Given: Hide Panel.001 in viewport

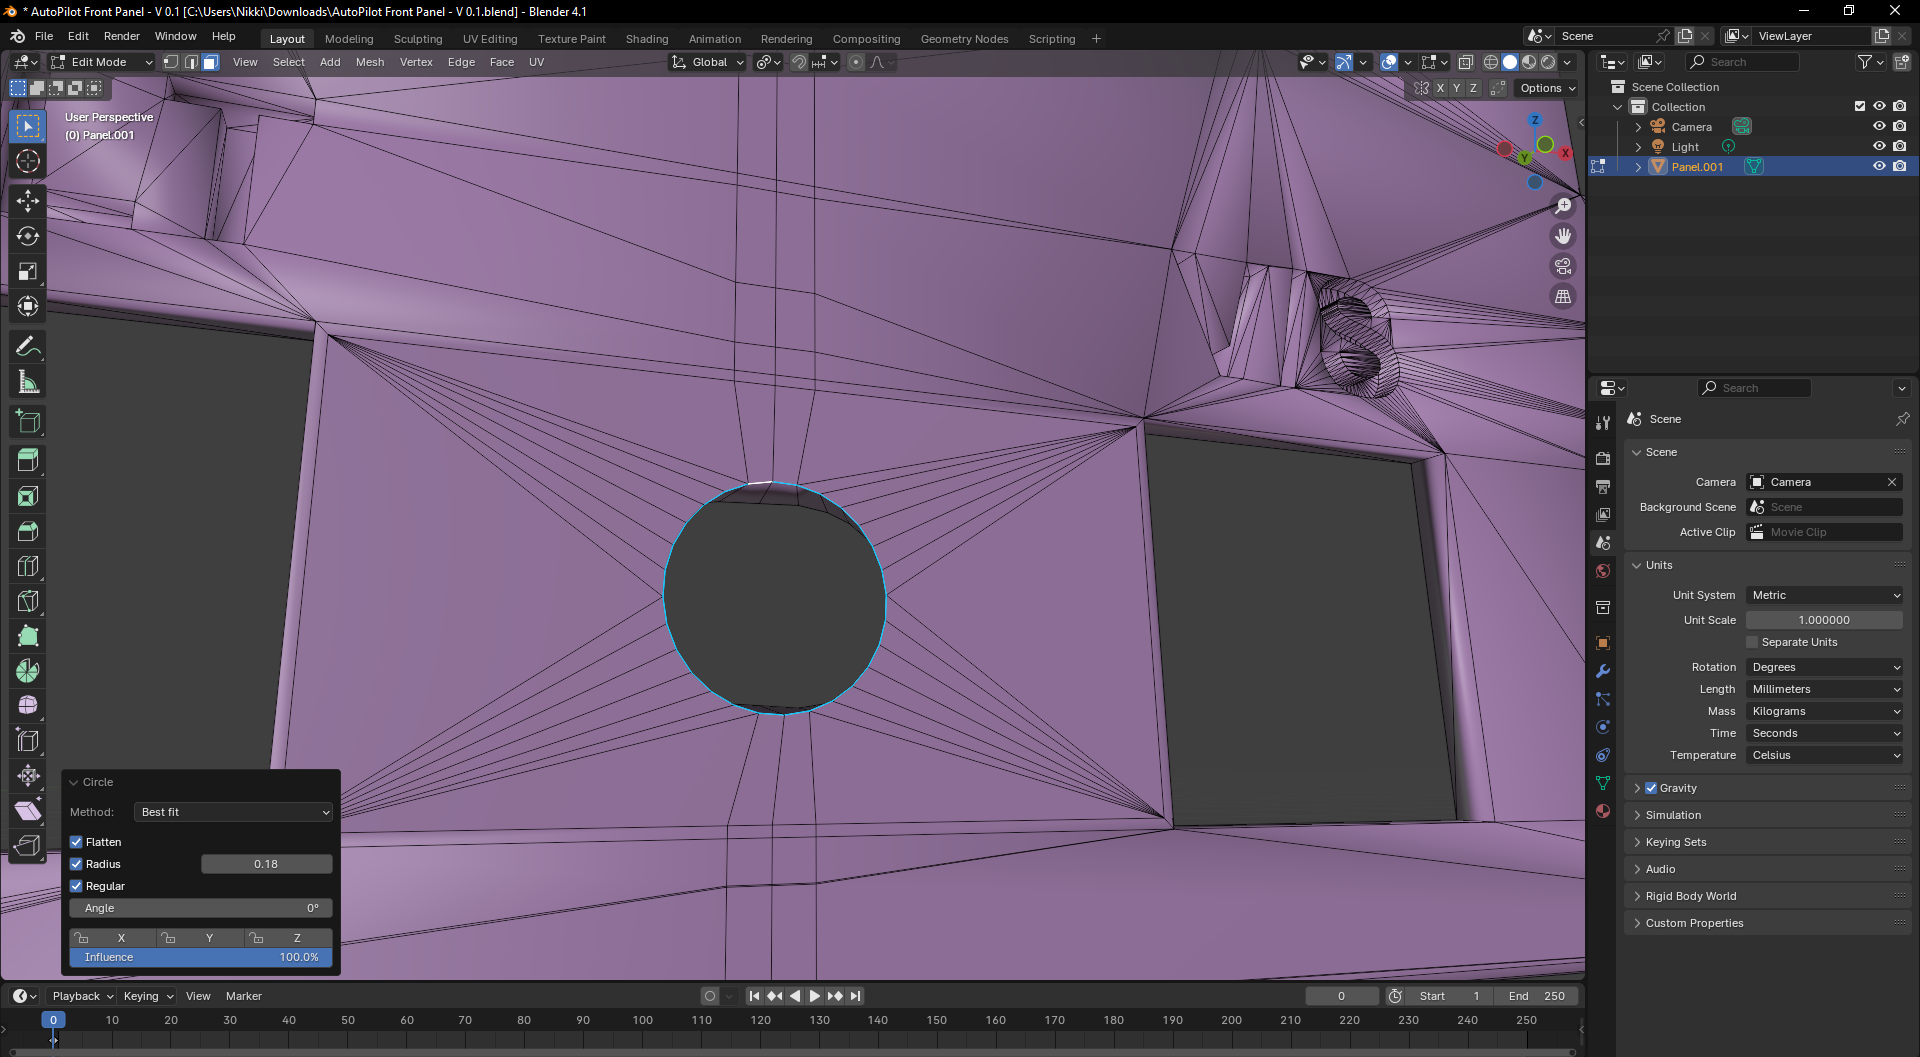Looking at the screenshot, I should point(1879,167).
